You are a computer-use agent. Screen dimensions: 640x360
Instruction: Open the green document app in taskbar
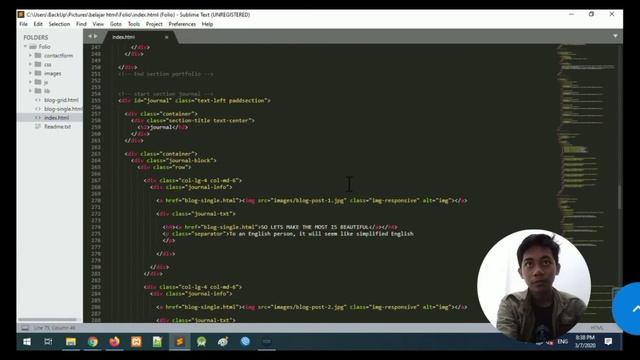tap(158, 342)
